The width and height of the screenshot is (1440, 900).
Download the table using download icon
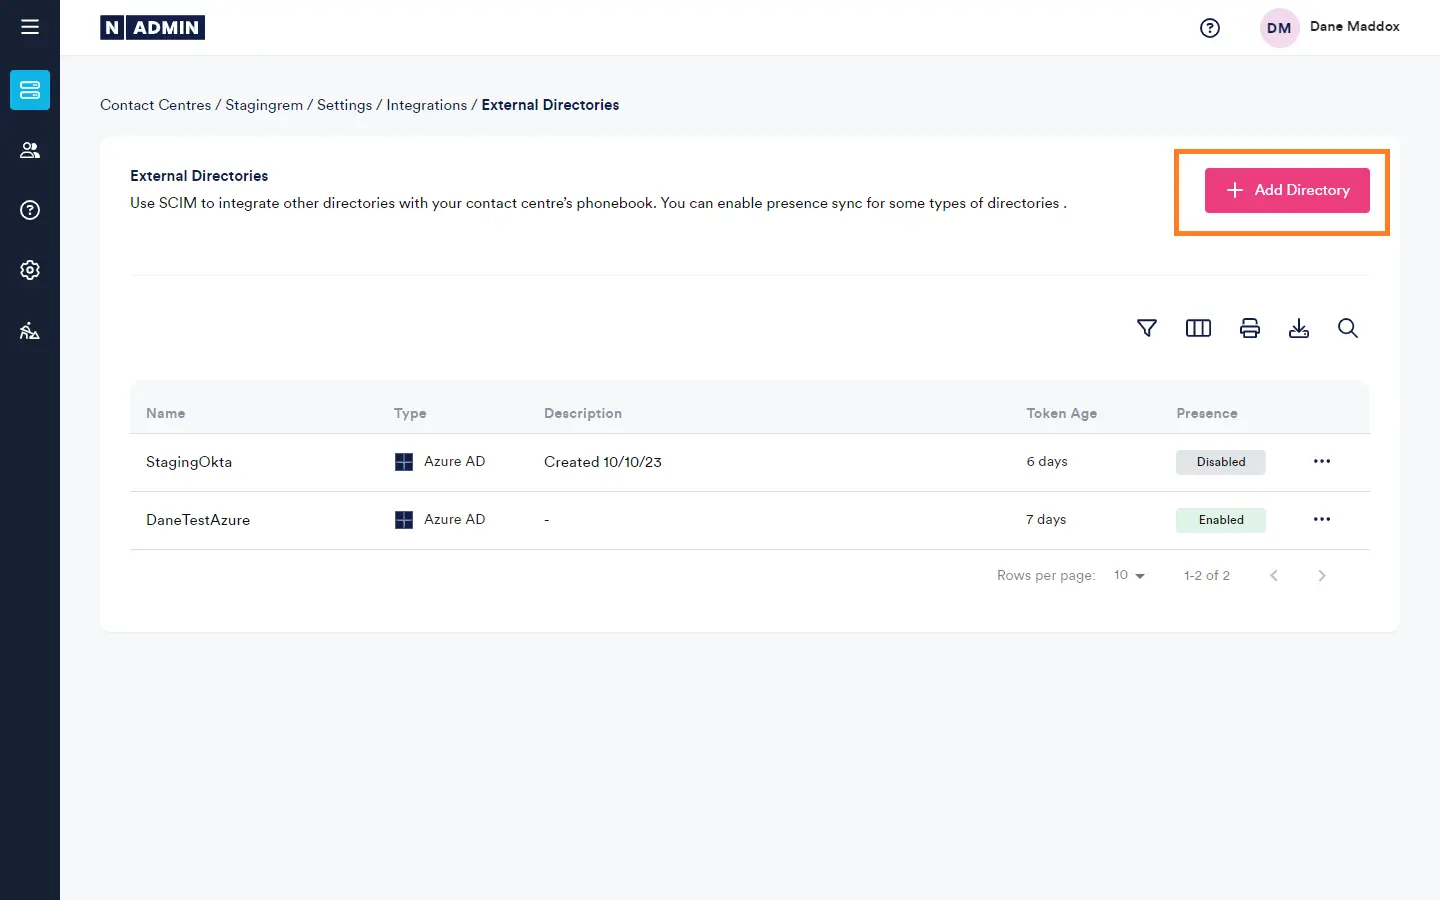(1299, 328)
